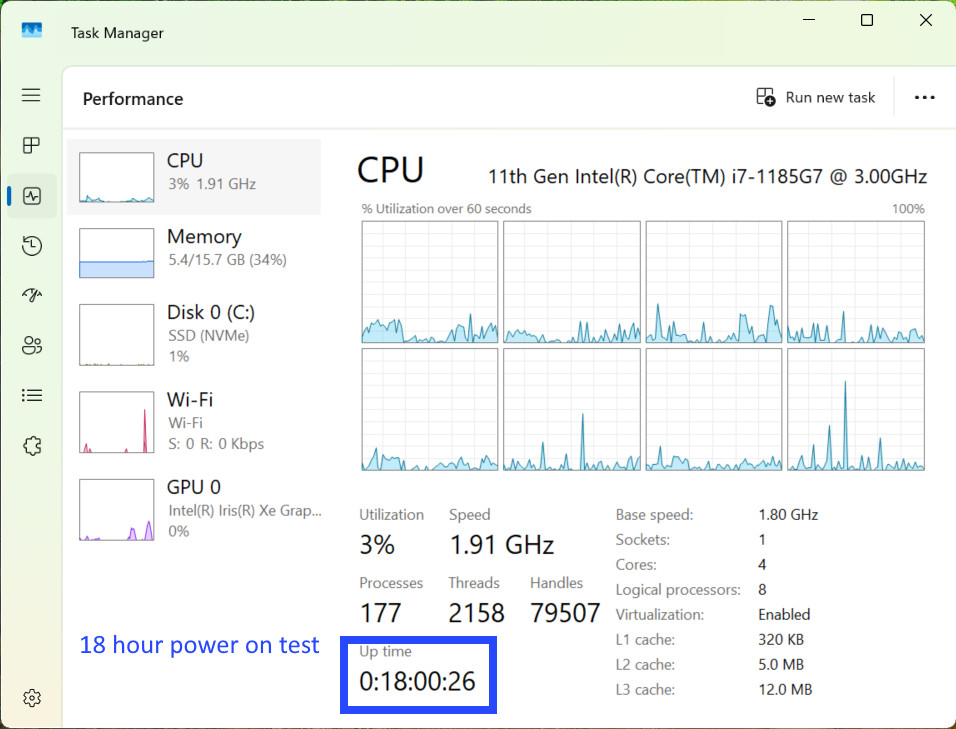This screenshot has width=956, height=729.
Task: Open the Details list page icon
Action: click(32, 396)
